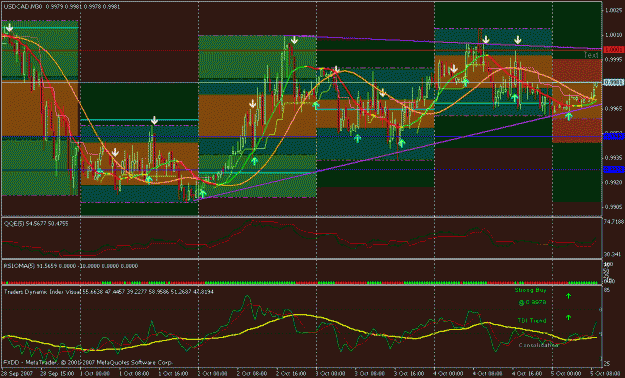The height and width of the screenshot is (378, 625).
Task: Click the 5 Oct 00:00 time label
Action: click(566, 374)
